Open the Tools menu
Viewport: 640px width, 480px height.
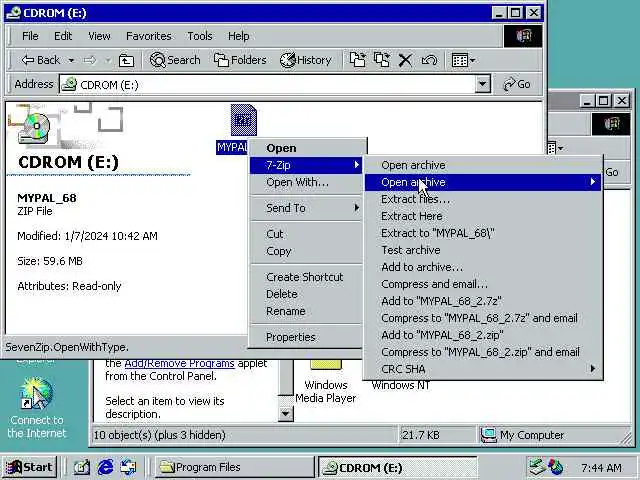200,36
